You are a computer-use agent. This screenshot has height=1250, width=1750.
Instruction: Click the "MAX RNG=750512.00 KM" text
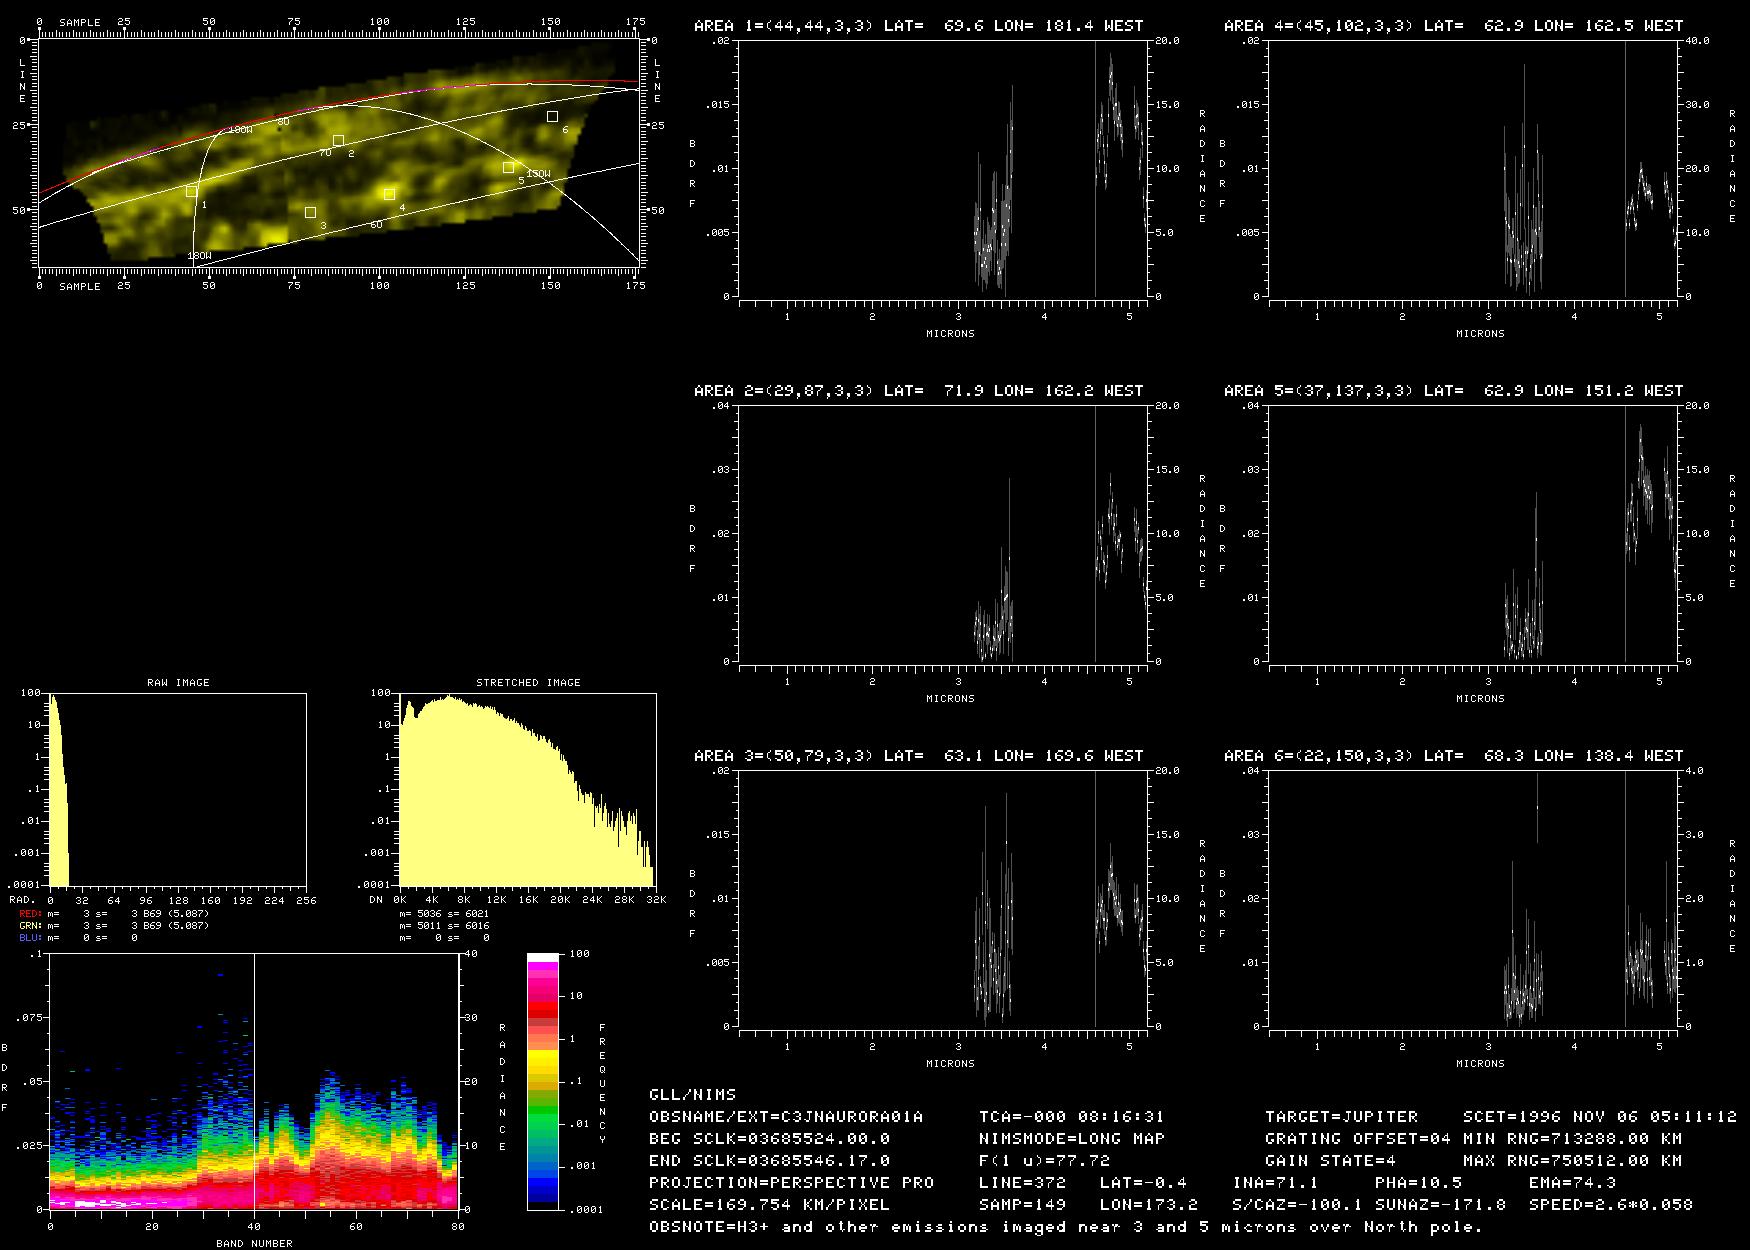point(1572,1161)
